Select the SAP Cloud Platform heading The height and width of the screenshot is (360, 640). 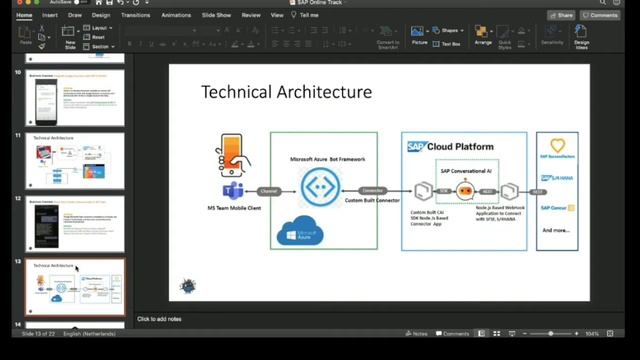pyautogui.click(x=451, y=147)
